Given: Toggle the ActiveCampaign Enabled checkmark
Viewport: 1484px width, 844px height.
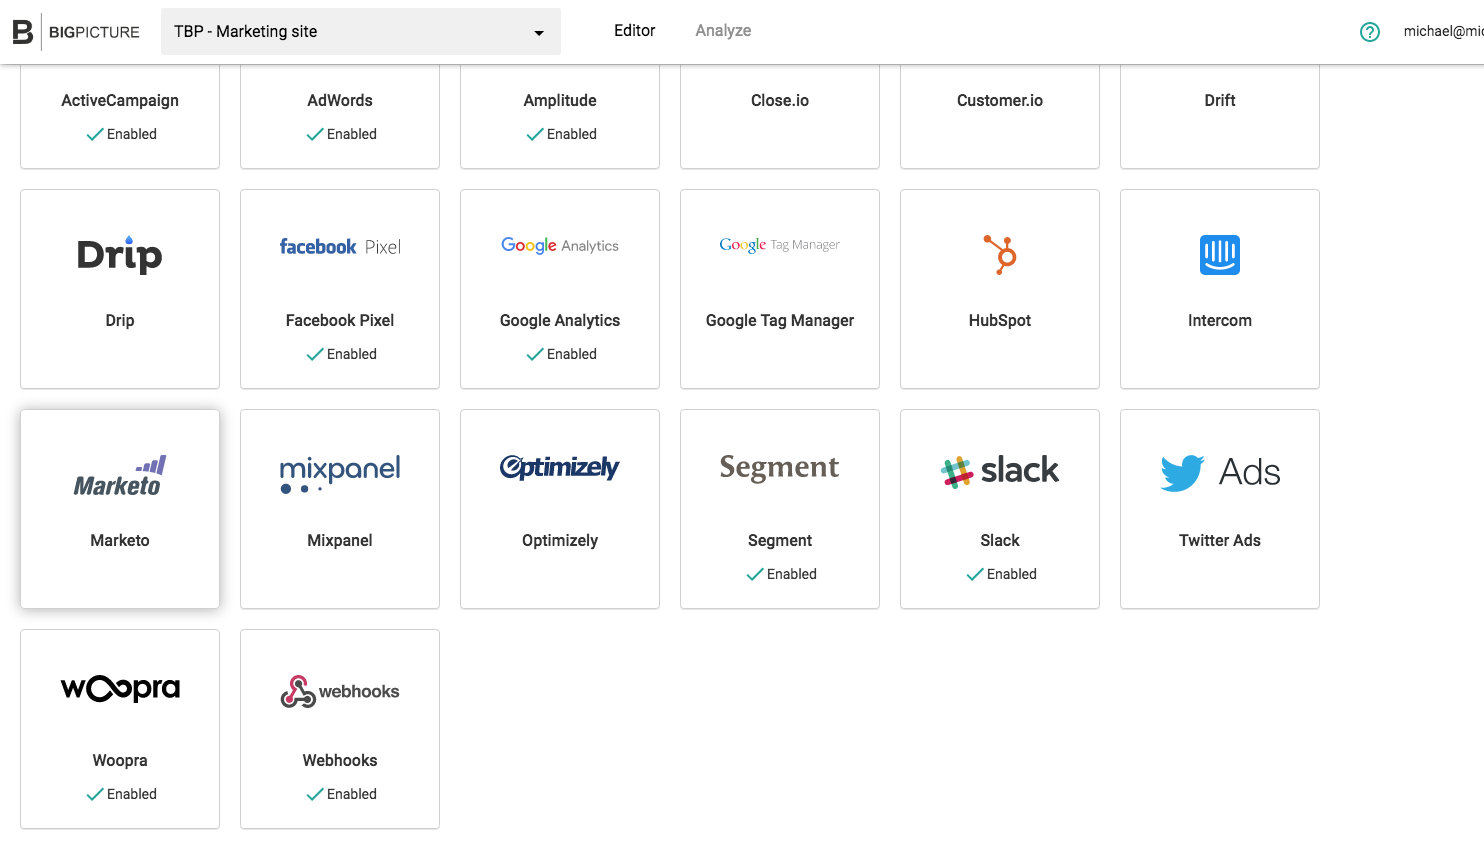Looking at the screenshot, I should click(96, 134).
